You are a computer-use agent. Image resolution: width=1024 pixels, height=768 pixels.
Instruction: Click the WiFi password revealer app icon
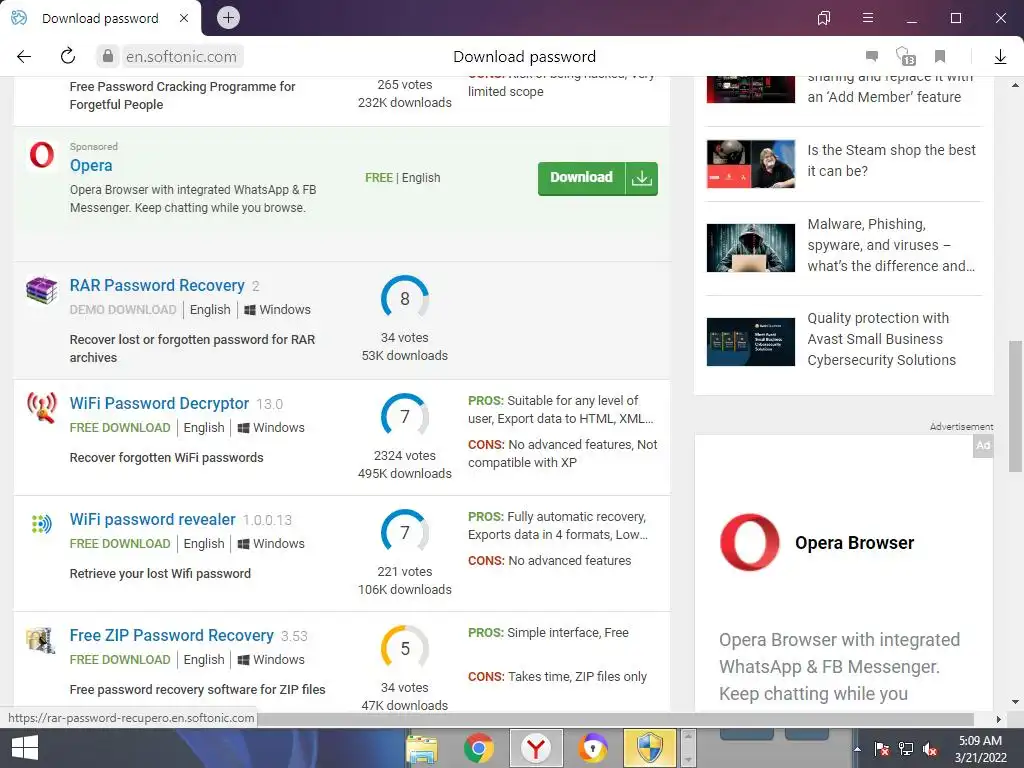coord(42,523)
